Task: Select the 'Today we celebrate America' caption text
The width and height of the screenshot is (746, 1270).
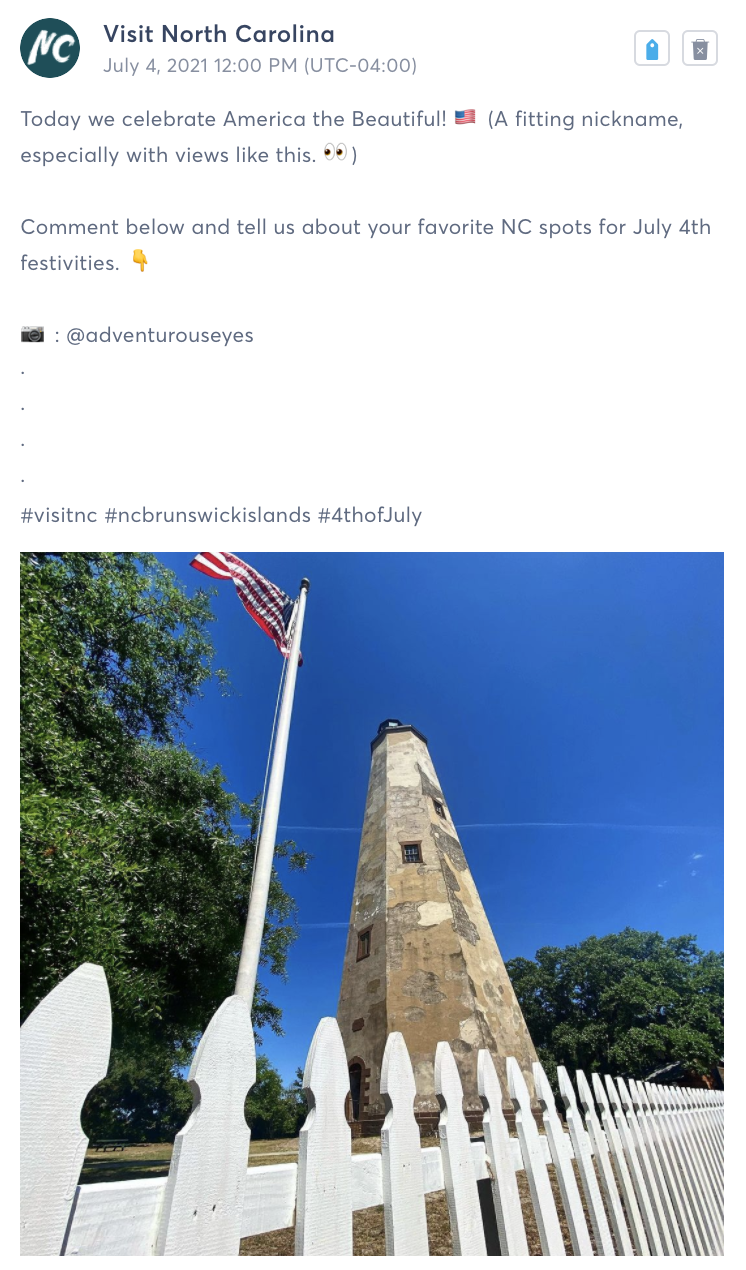Action: (234, 119)
